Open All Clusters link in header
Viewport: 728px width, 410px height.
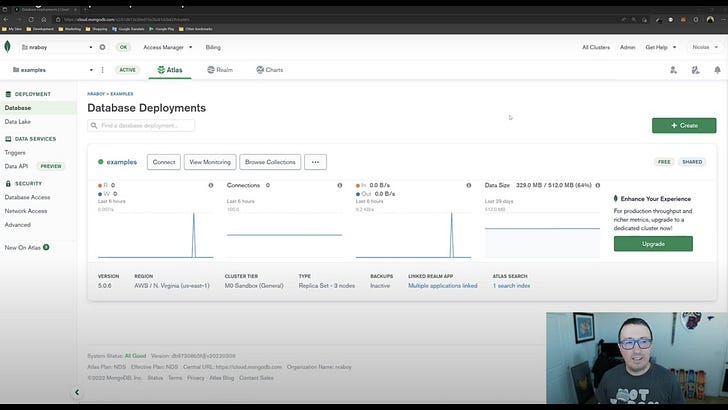(x=596, y=47)
